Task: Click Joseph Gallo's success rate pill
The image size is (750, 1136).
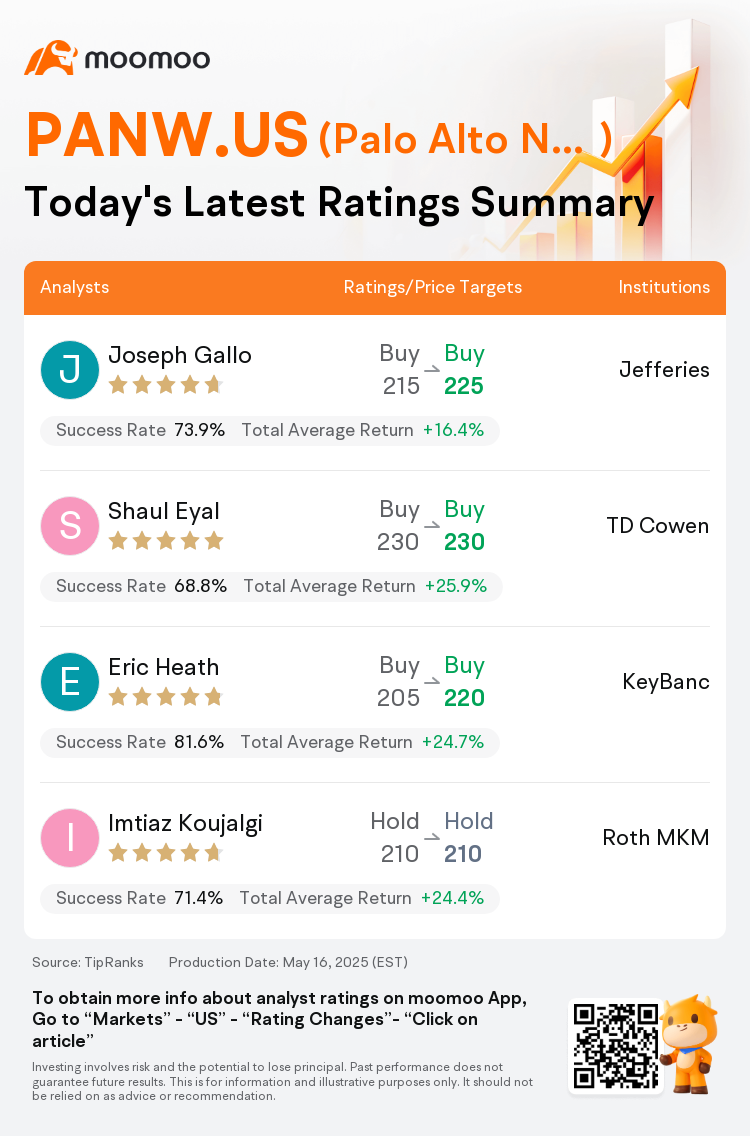Action: 270,430
